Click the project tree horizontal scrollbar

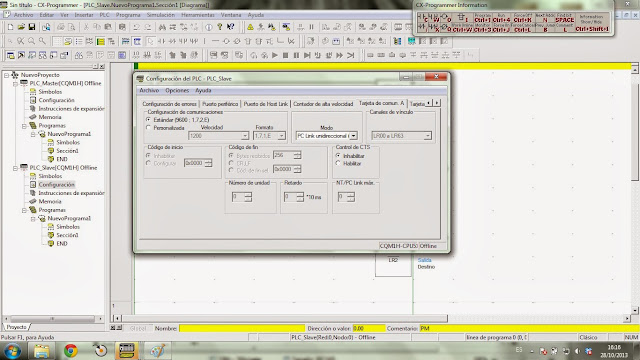tap(53, 318)
